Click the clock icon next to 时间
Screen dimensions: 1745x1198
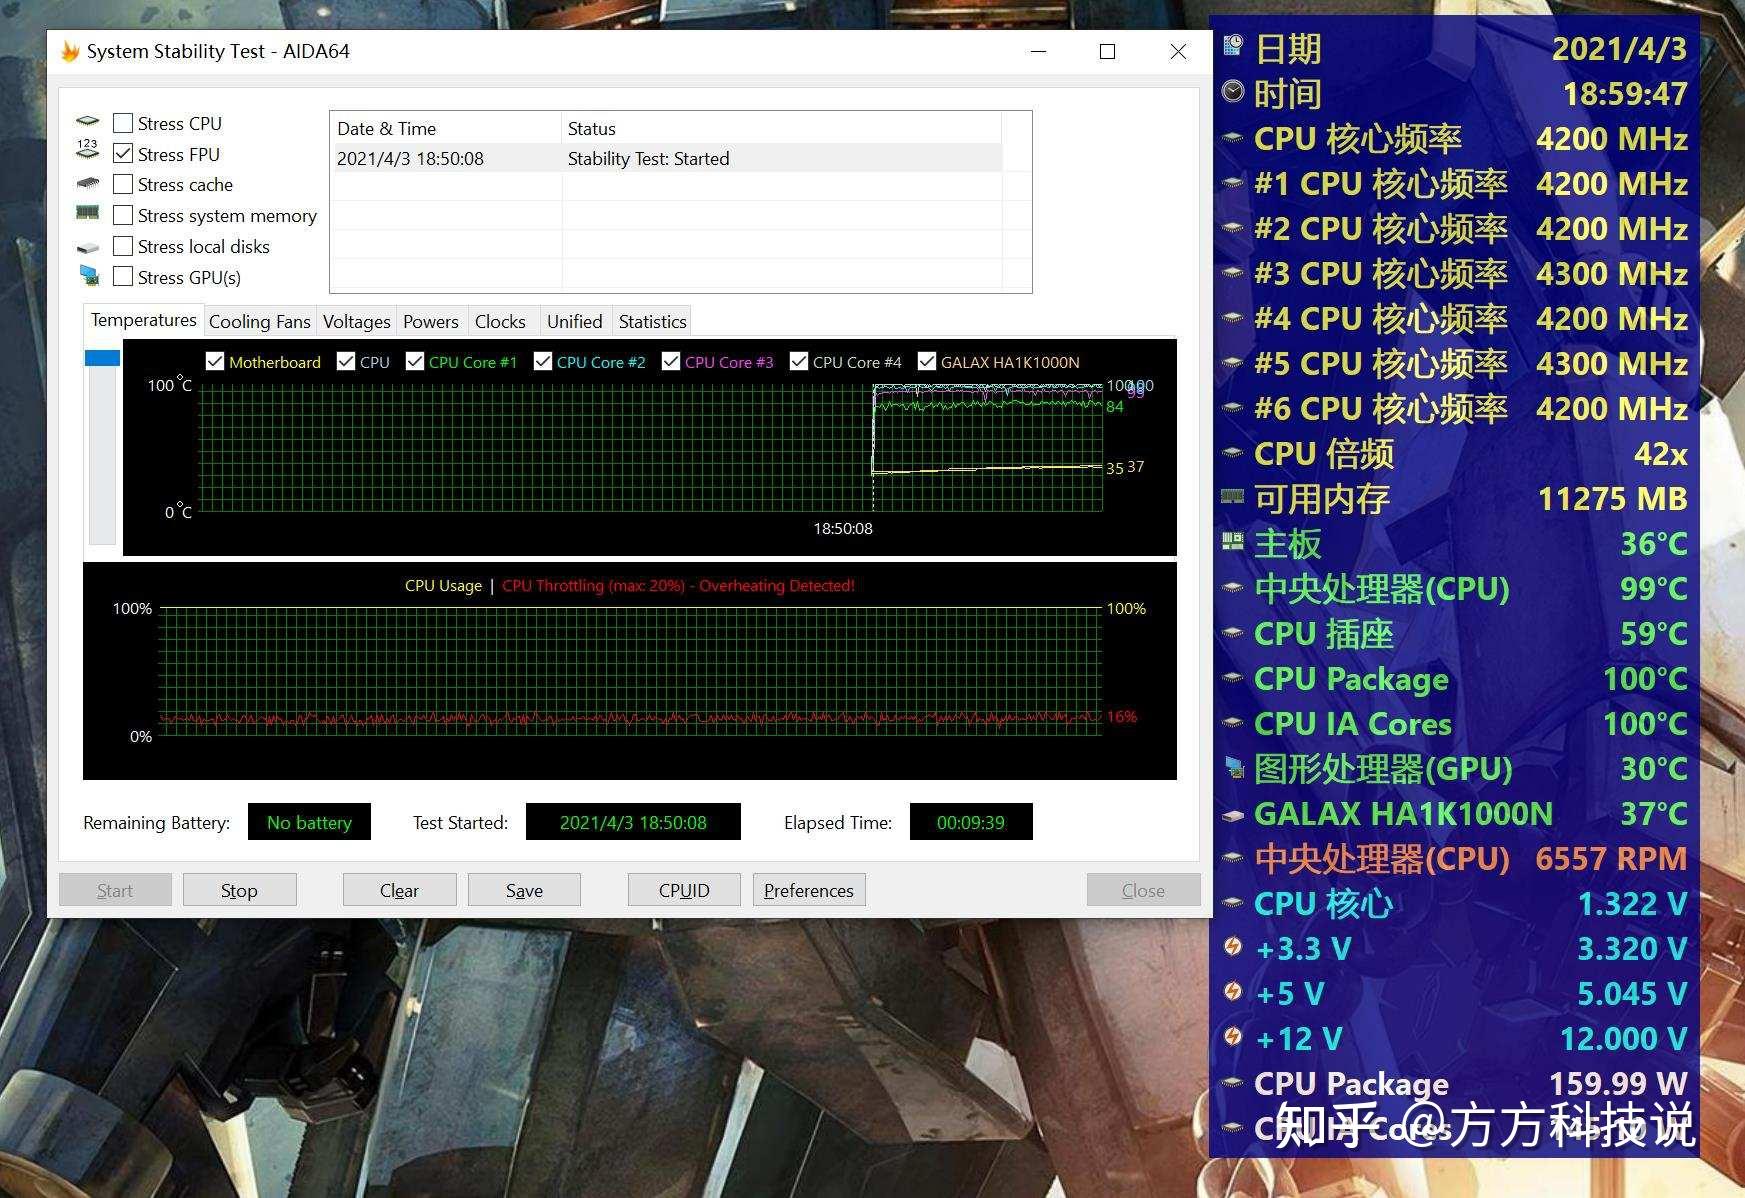(x=1232, y=93)
